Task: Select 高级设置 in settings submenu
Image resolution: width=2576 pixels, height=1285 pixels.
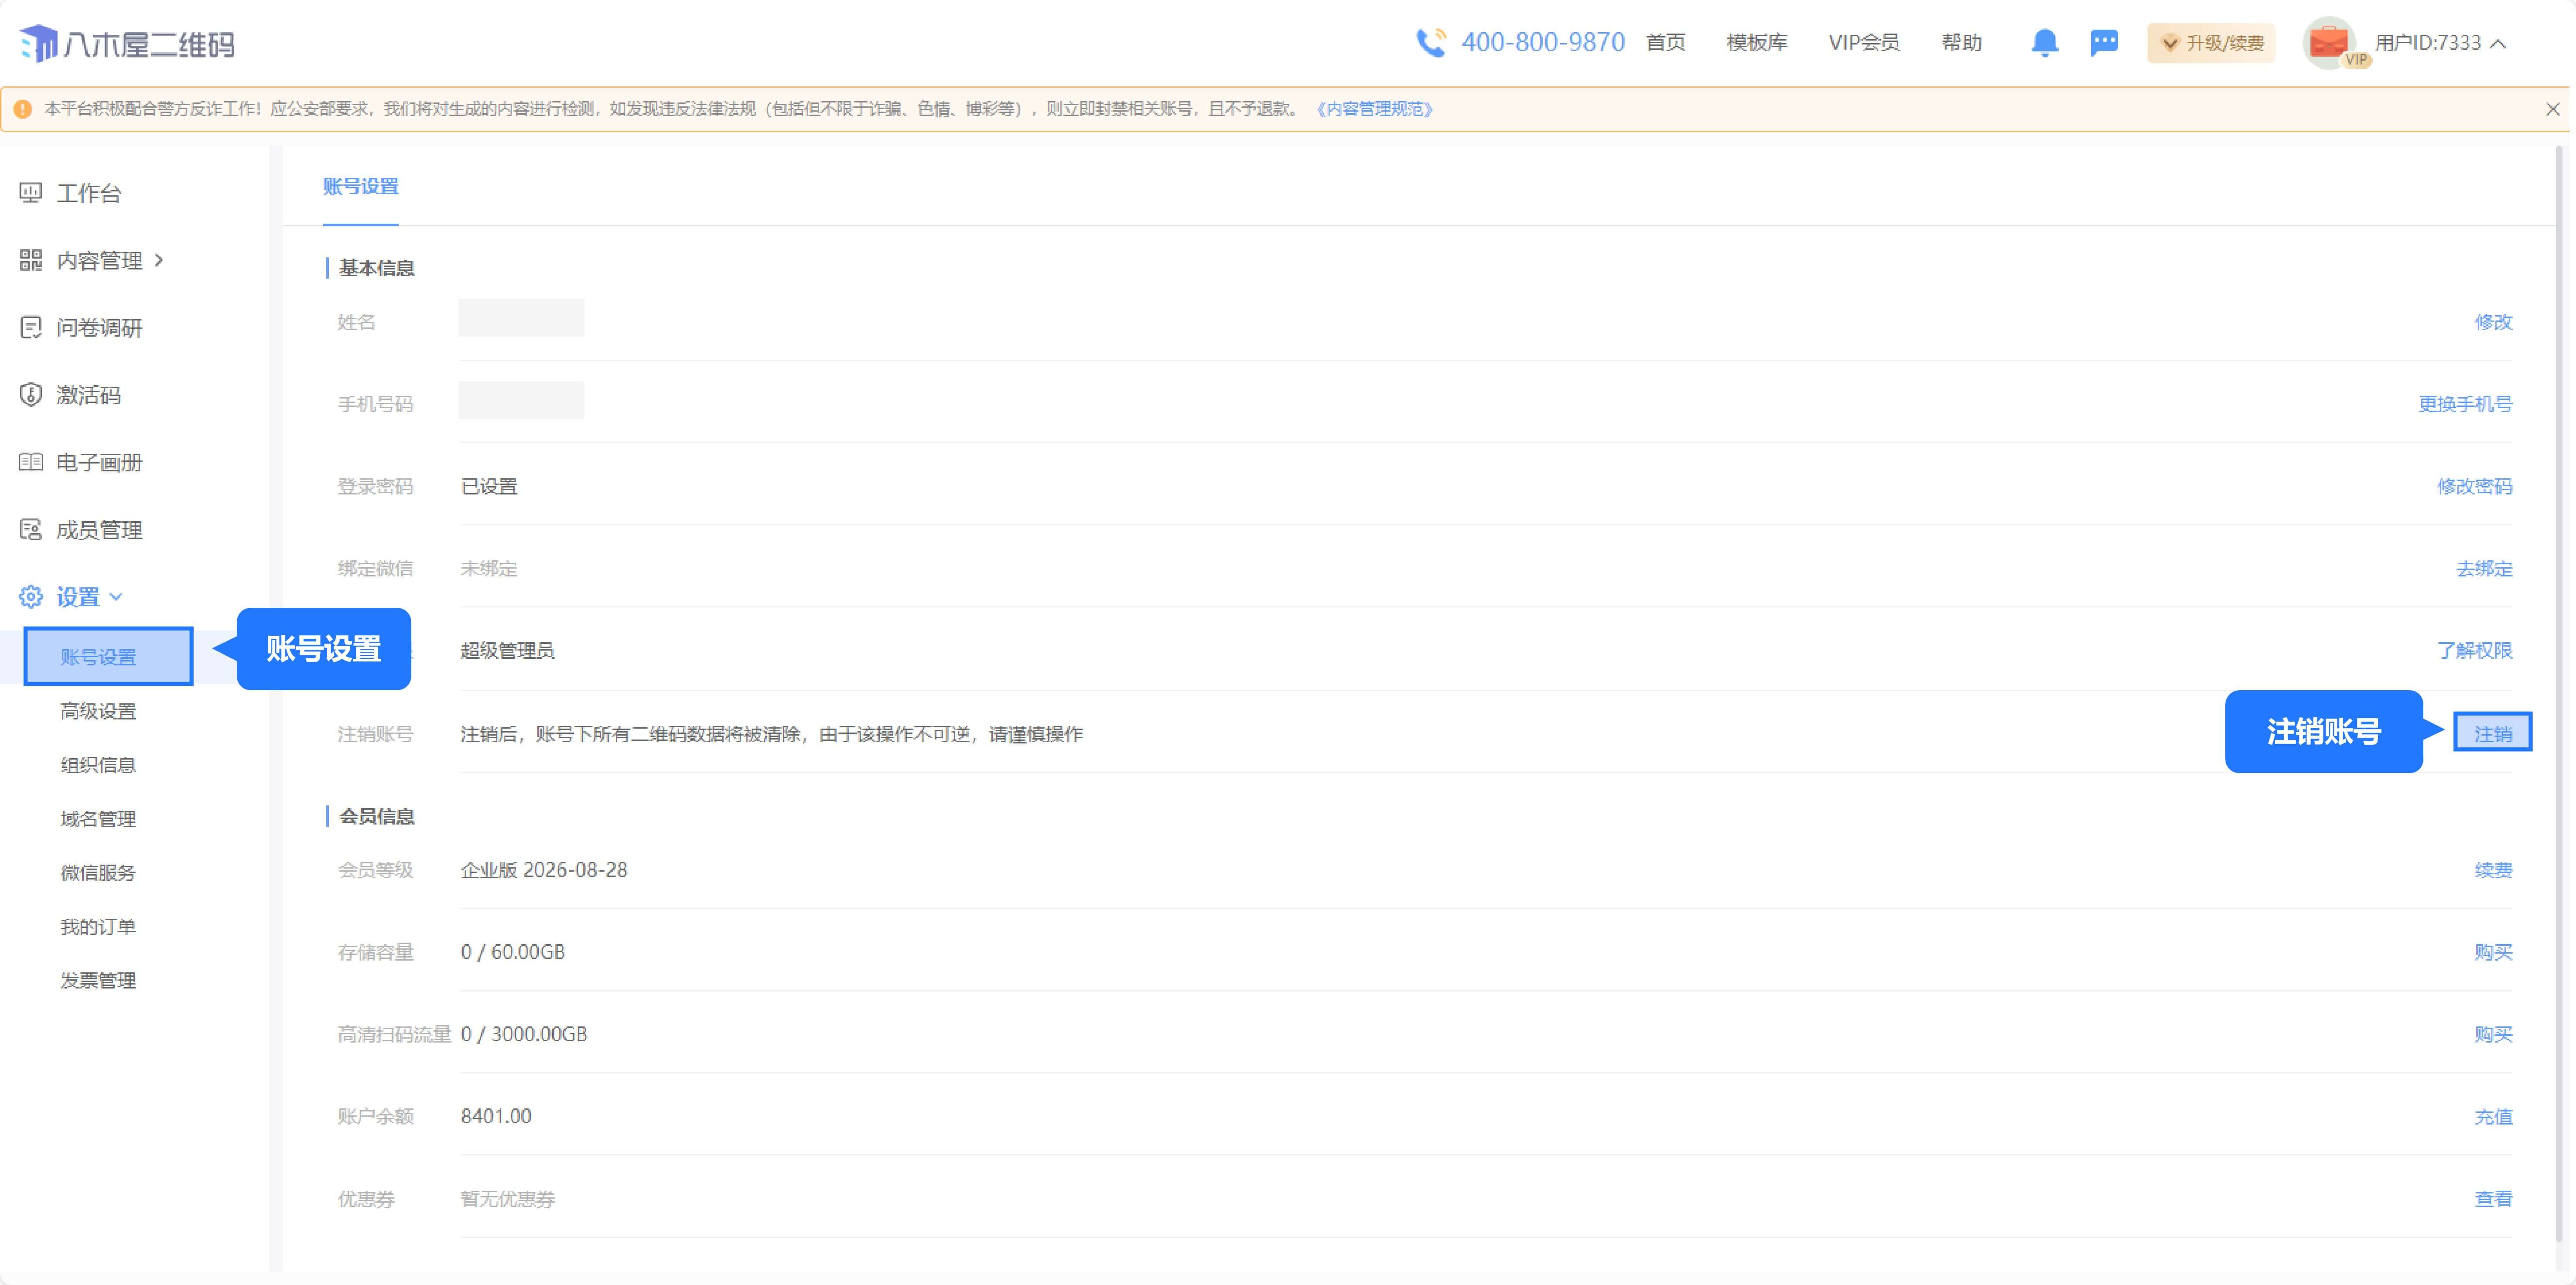Action: (x=98, y=711)
